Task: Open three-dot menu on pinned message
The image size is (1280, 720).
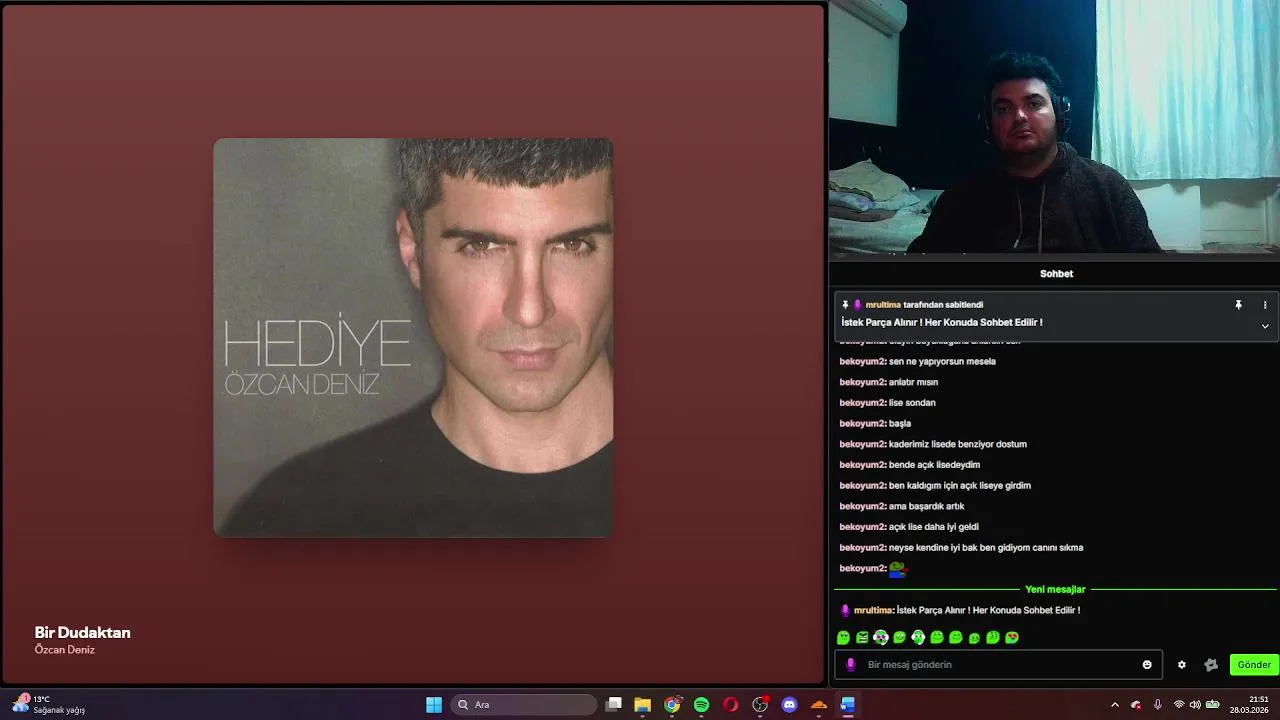Action: pos(1265,305)
